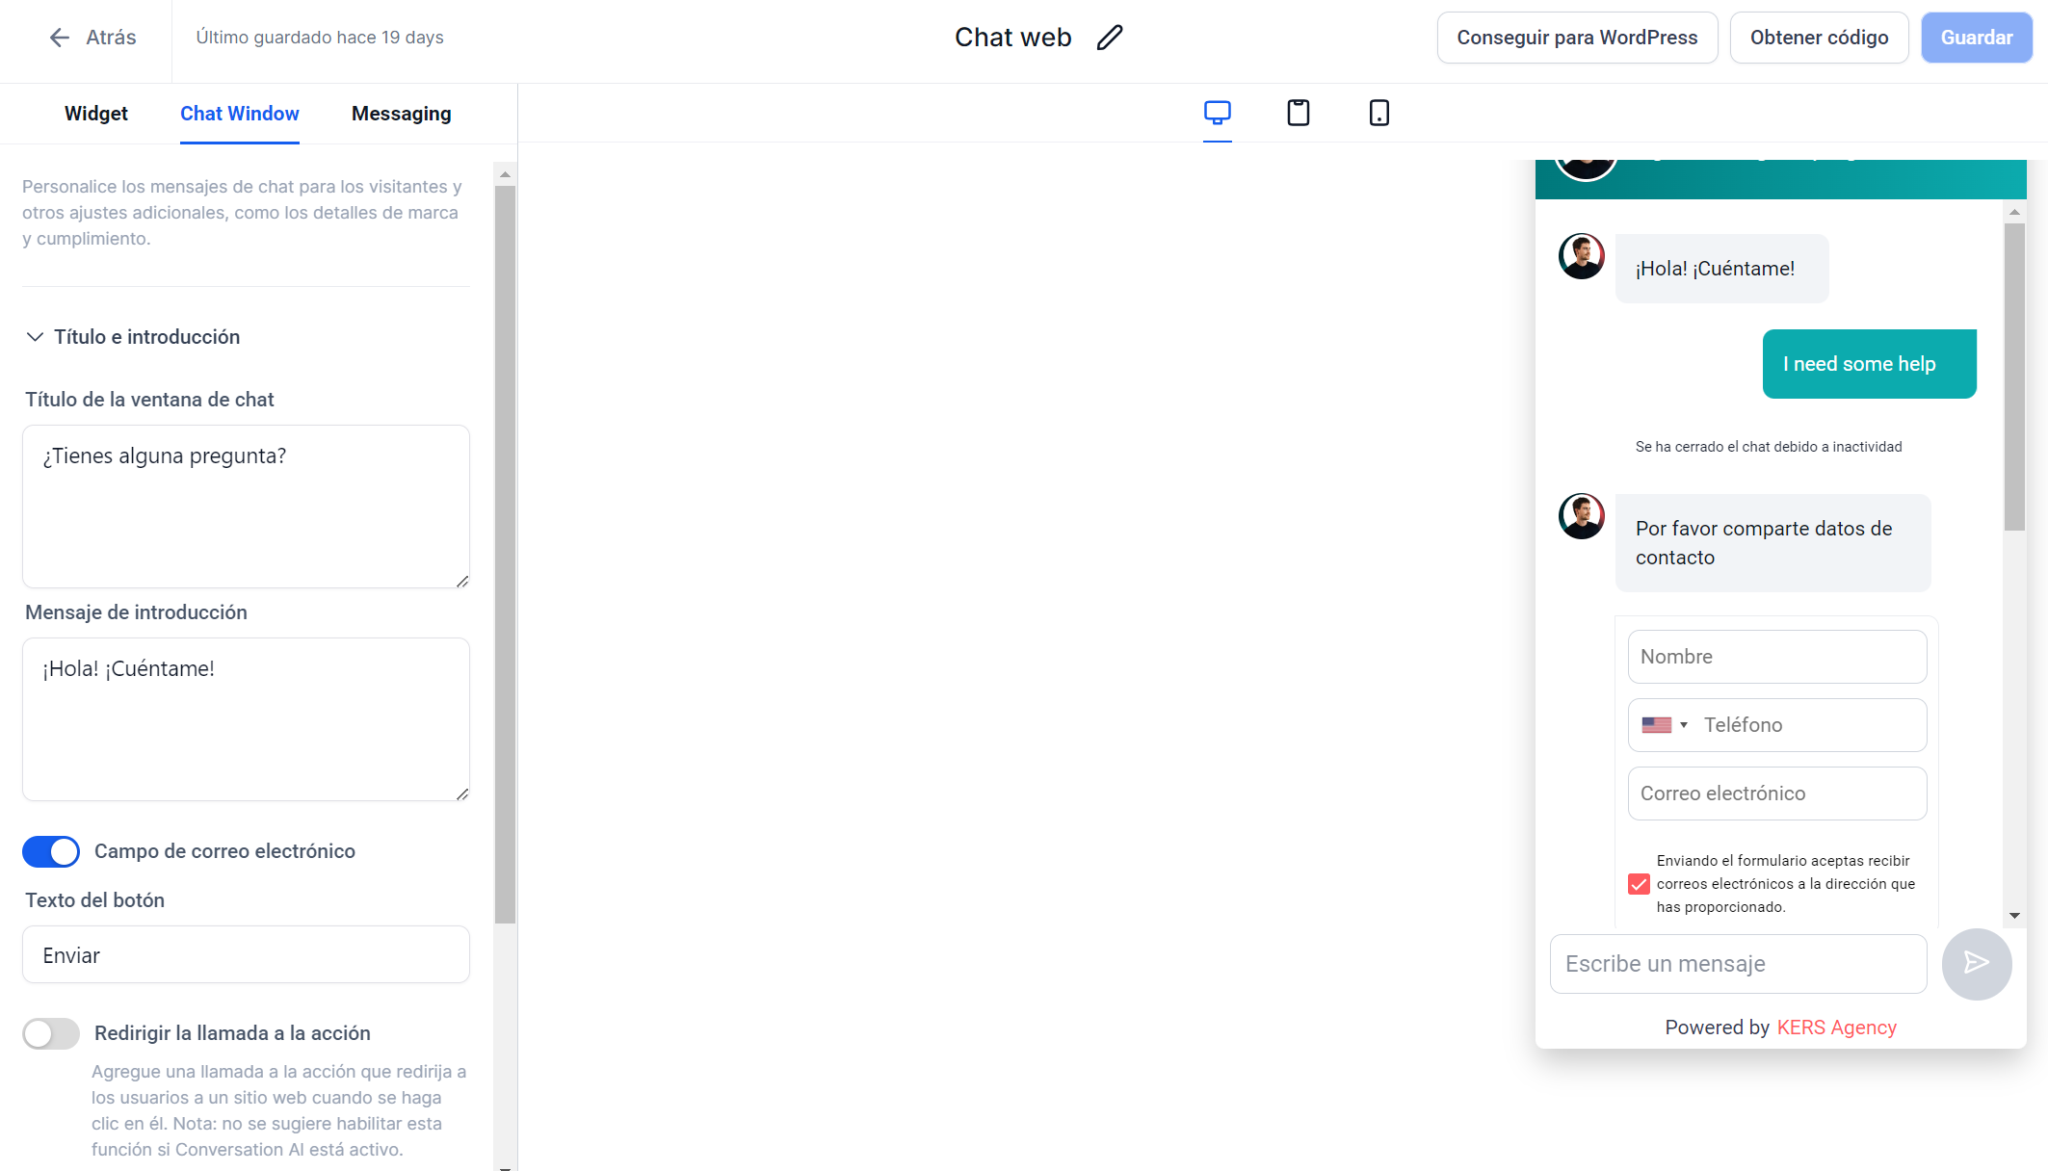This screenshot has height=1171, width=2048.
Task: Toggle Campo de correo electrónico switch
Action: [x=51, y=851]
